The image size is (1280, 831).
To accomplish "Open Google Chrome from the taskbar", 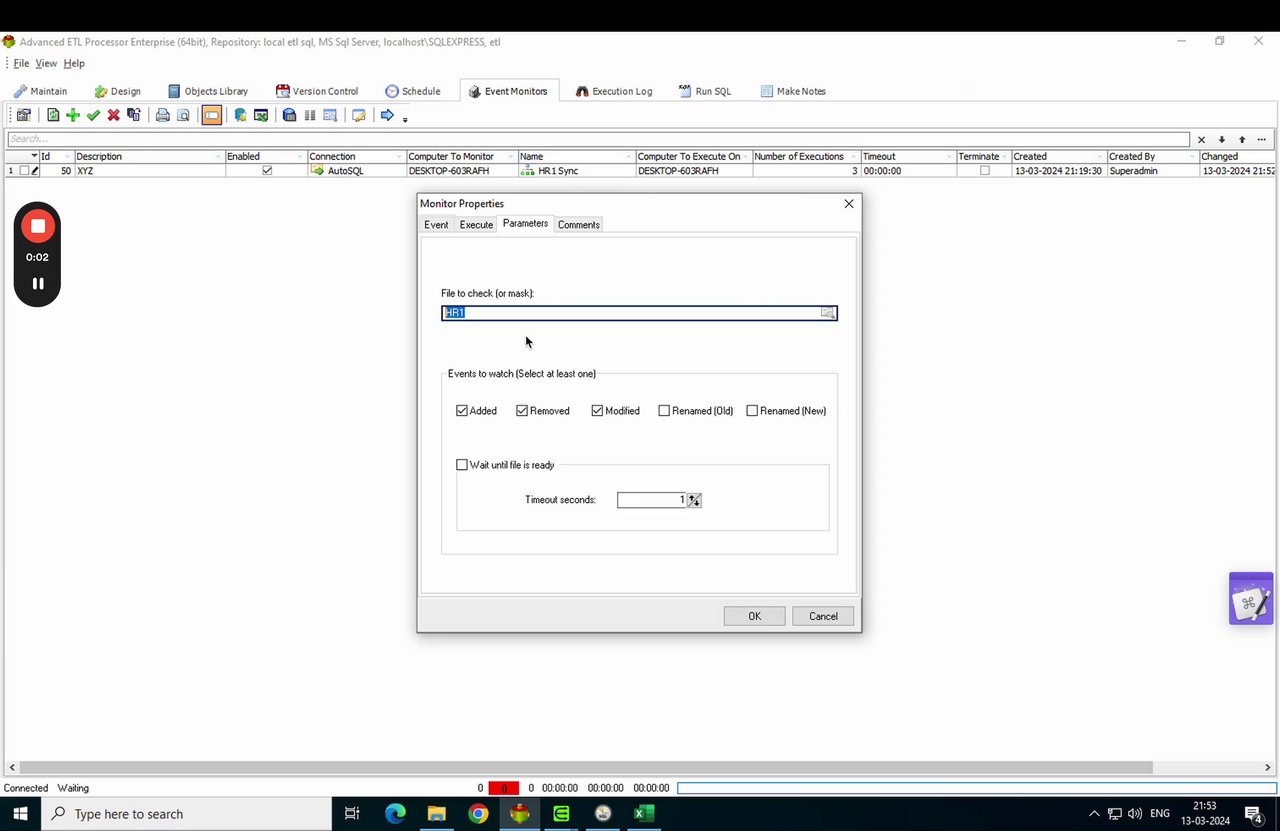I will tap(479, 814).
